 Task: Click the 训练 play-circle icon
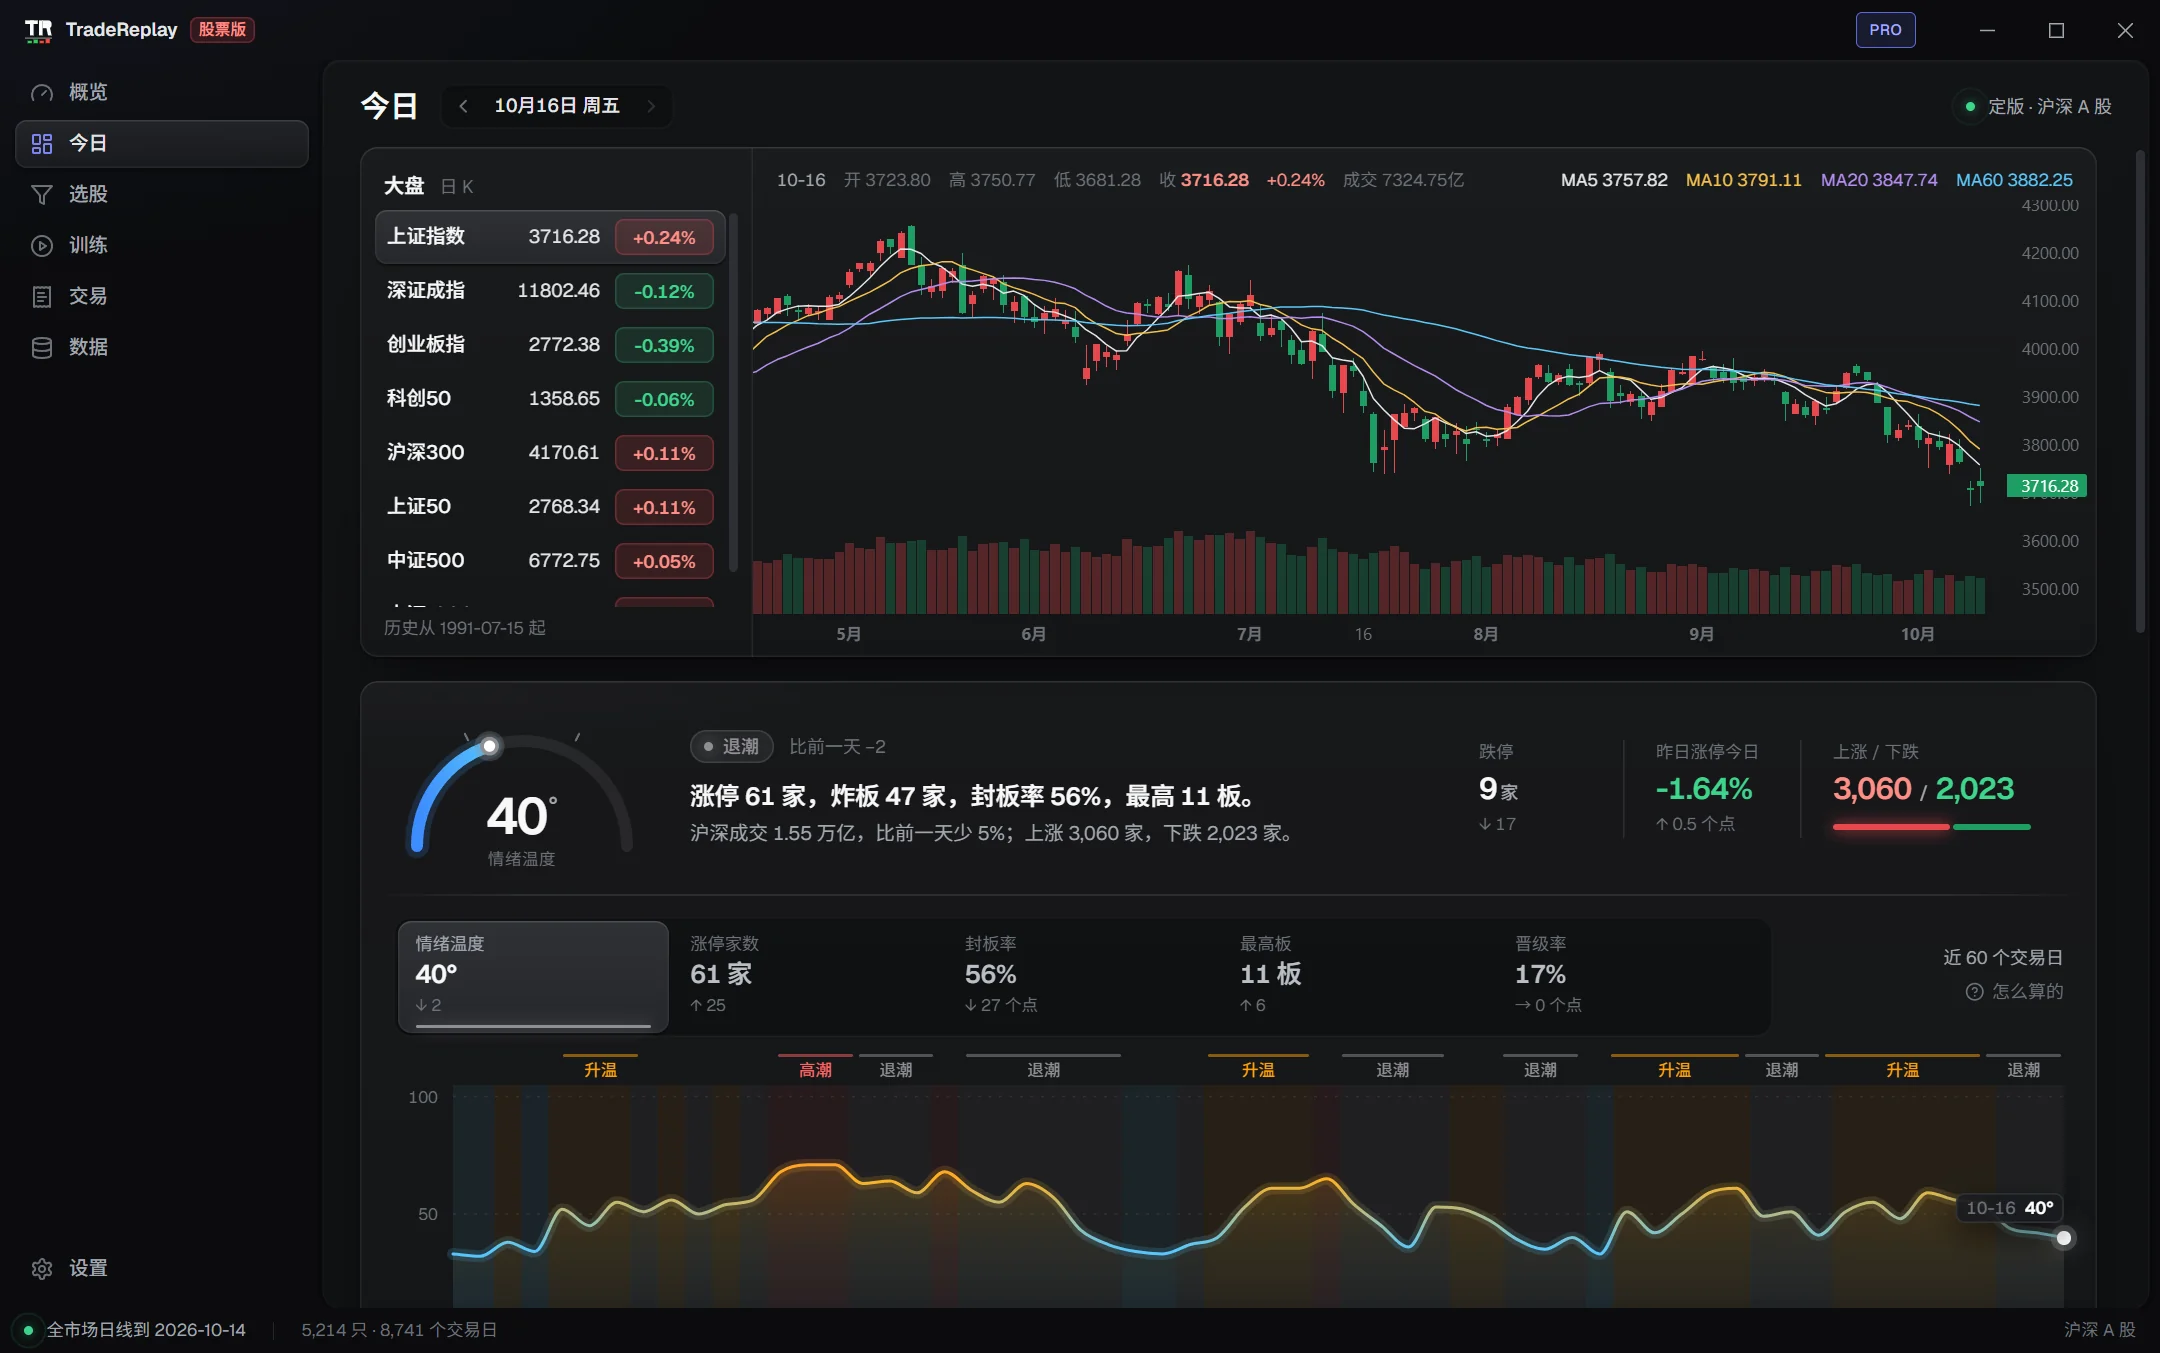[x=42, y=245]
